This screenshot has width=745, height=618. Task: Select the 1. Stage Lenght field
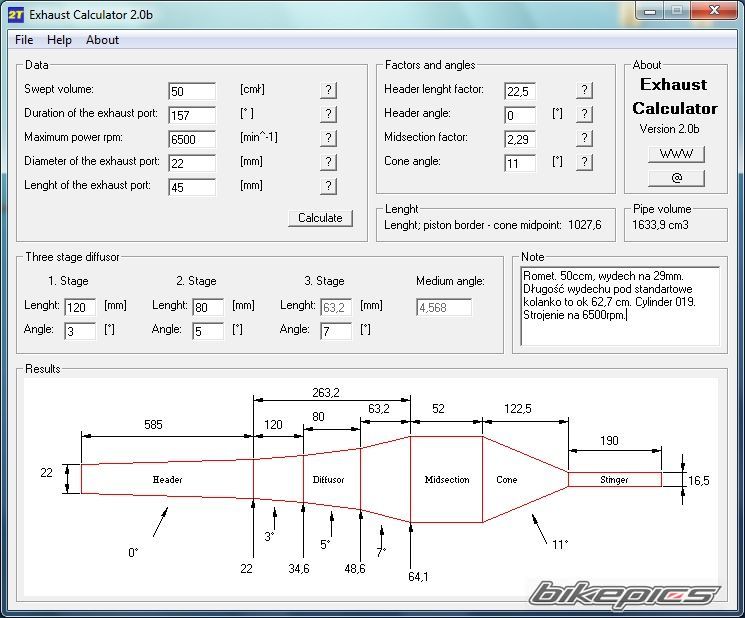pos(80,307)
